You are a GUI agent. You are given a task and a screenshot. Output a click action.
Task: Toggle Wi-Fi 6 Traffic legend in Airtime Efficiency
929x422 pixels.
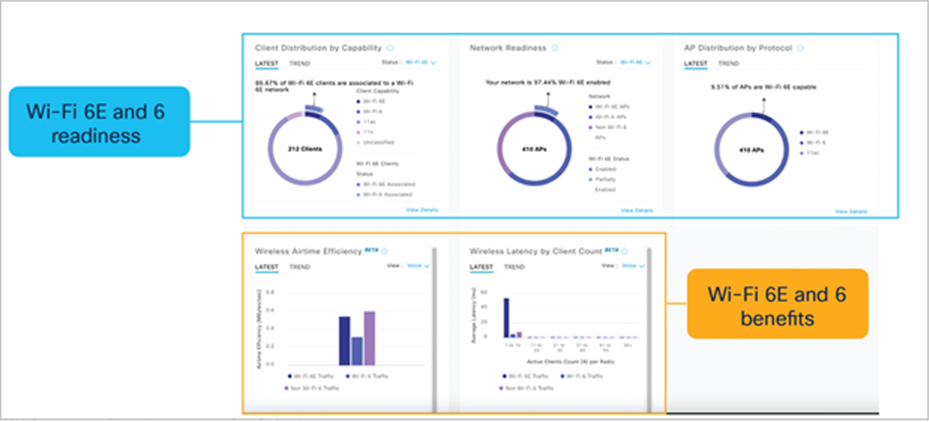pos(365,376)
